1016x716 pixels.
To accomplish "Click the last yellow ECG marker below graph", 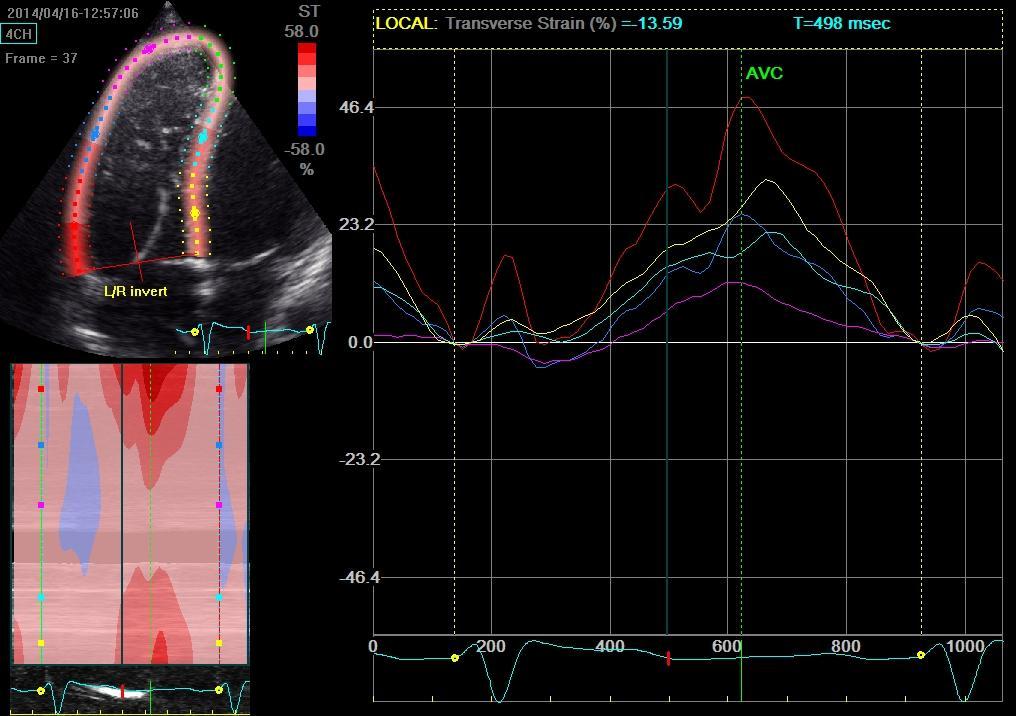I will pos(921,655).
